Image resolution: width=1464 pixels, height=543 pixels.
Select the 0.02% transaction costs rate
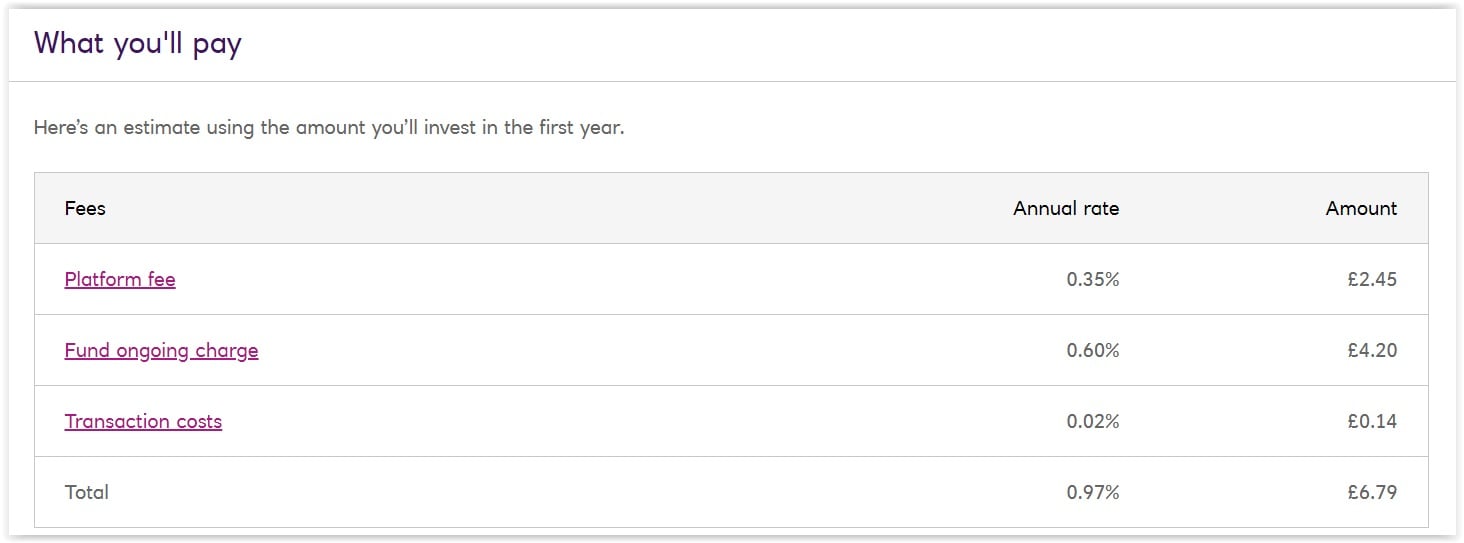[x=1093, y=421]
